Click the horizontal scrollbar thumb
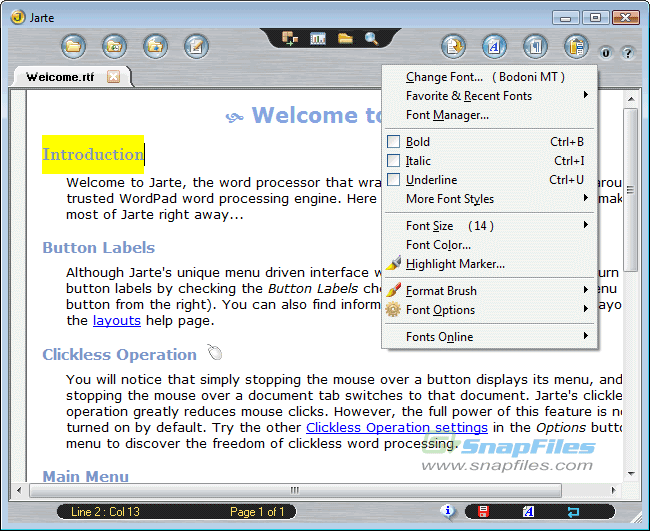650x531 pixels. (296, 490)
